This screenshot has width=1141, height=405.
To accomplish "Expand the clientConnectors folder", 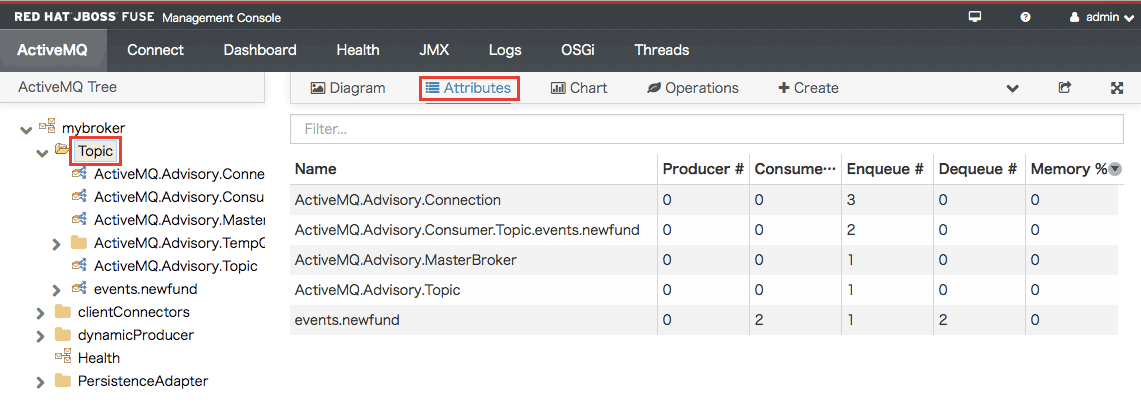I will point(41,313).
